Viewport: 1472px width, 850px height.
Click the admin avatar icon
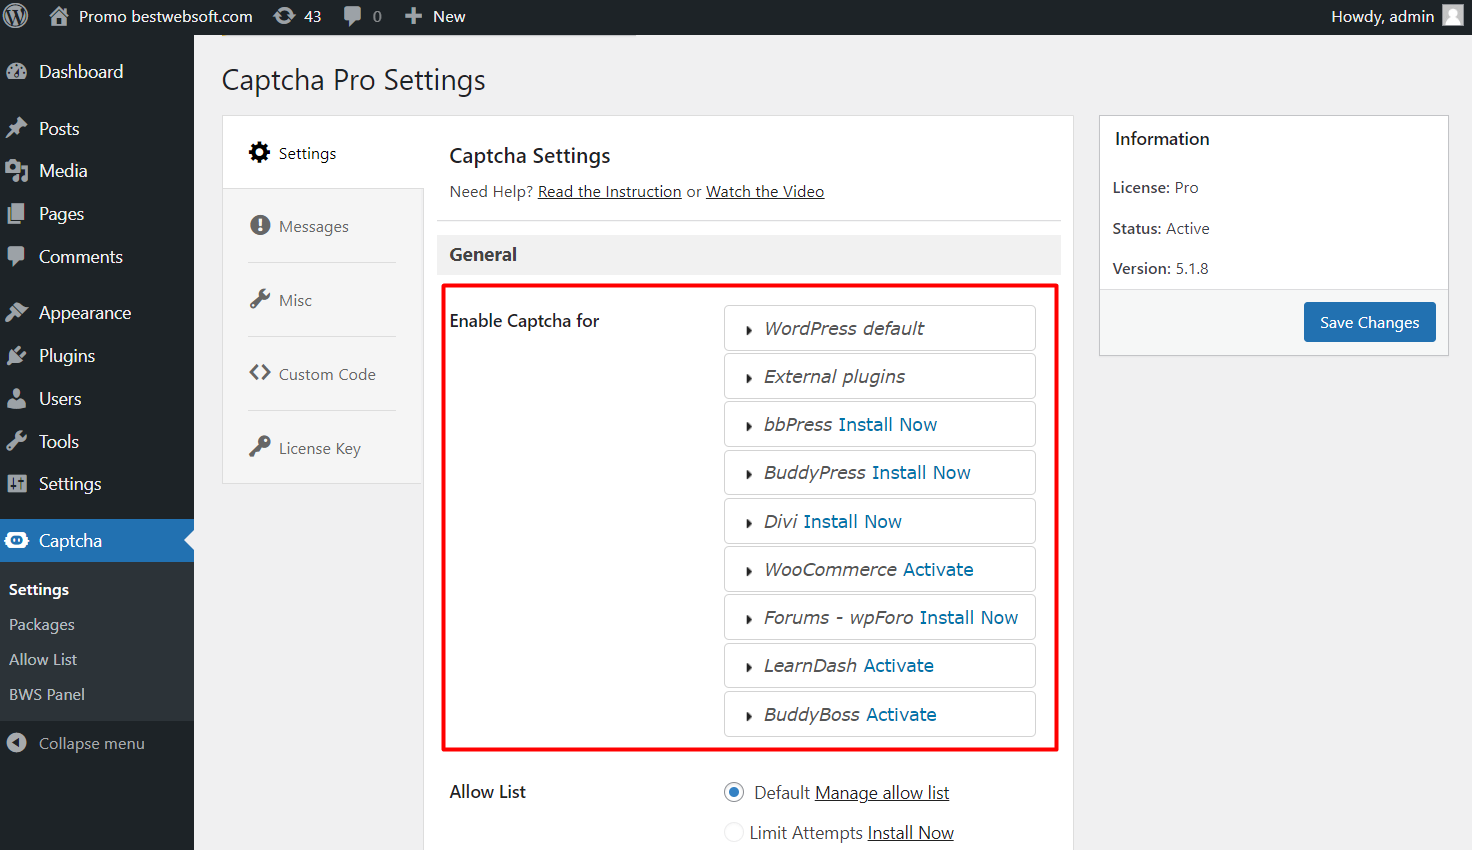click(x=1453, y=16)
